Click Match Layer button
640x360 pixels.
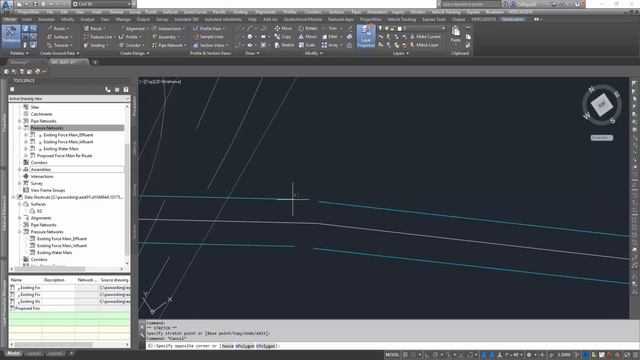(x=424, y=45)
